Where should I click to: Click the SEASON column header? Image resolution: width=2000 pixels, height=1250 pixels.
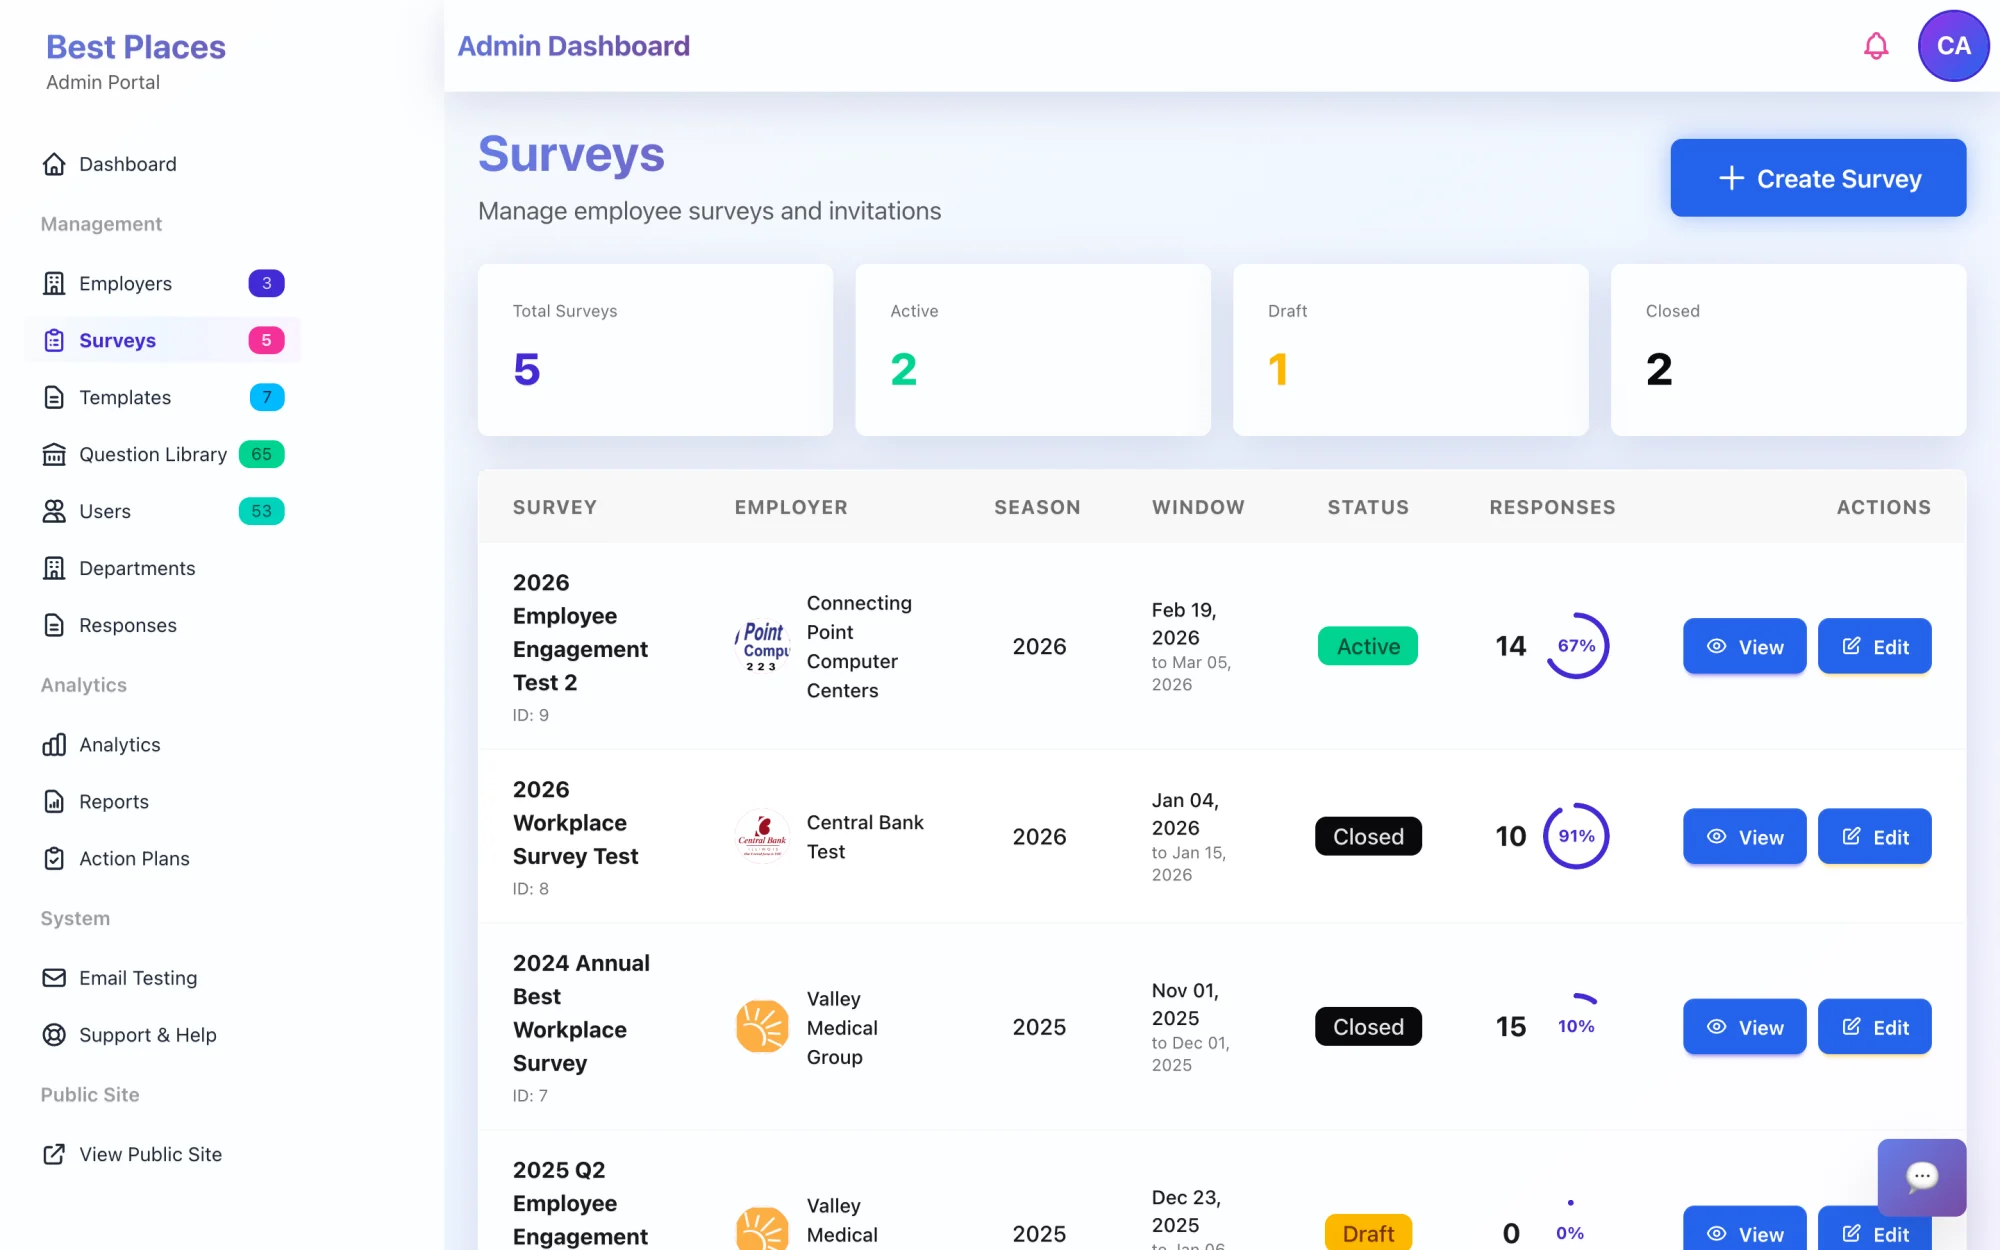coord(1037,507)
